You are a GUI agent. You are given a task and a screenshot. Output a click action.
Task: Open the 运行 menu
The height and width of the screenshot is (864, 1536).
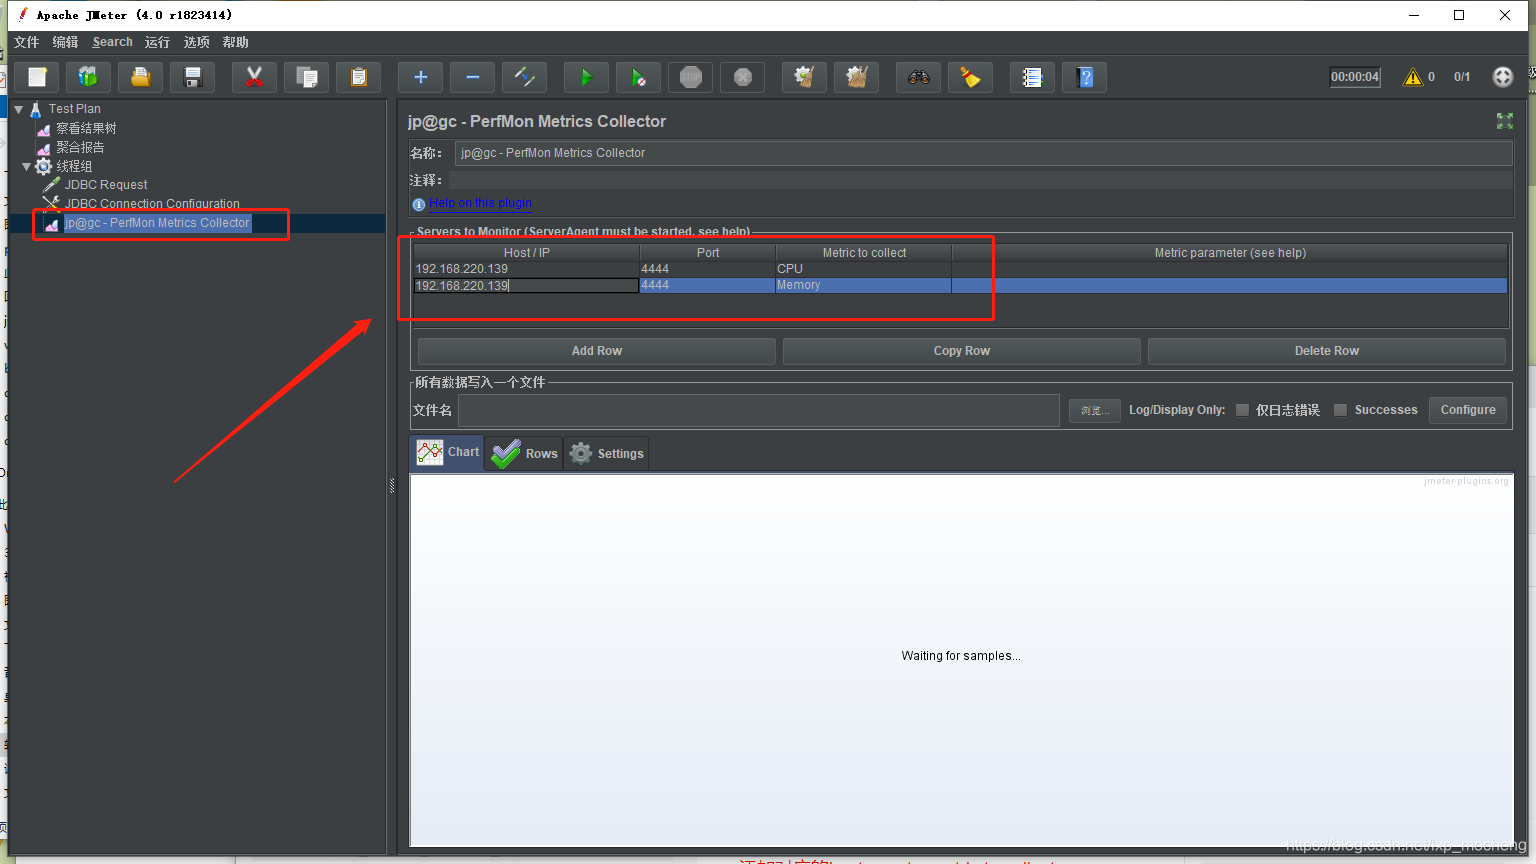click(x=157, y=42)
